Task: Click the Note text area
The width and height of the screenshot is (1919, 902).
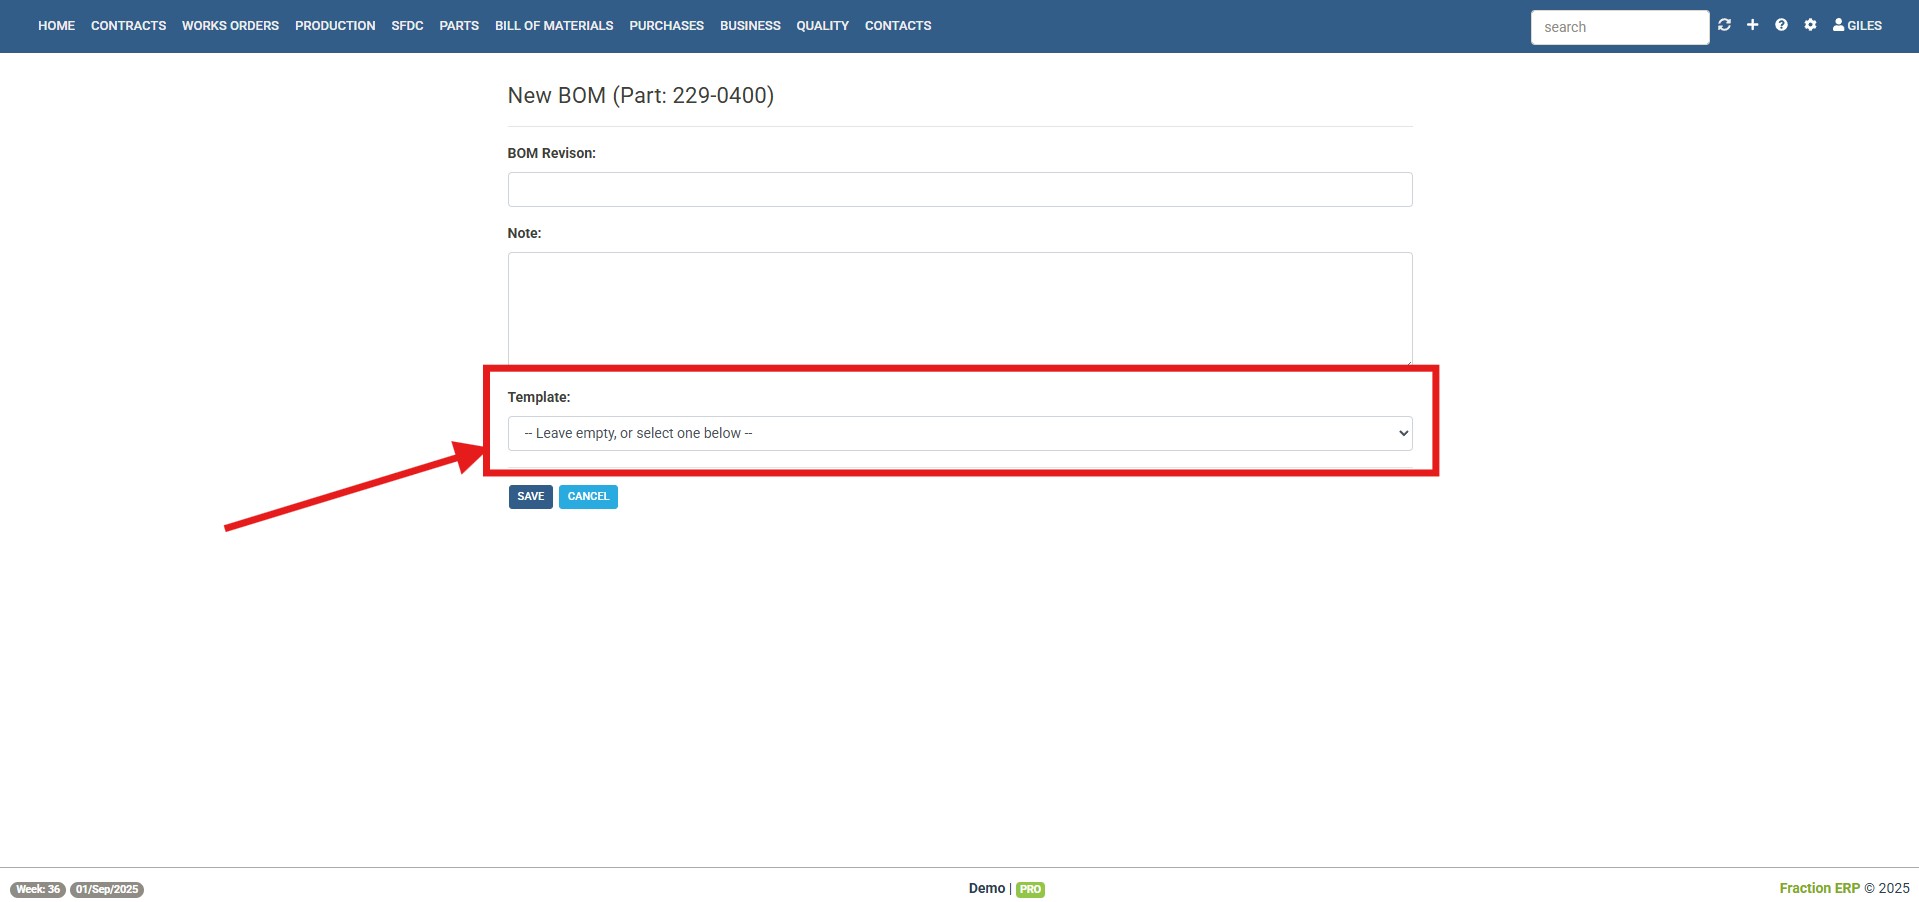Action: coord(959,308)
